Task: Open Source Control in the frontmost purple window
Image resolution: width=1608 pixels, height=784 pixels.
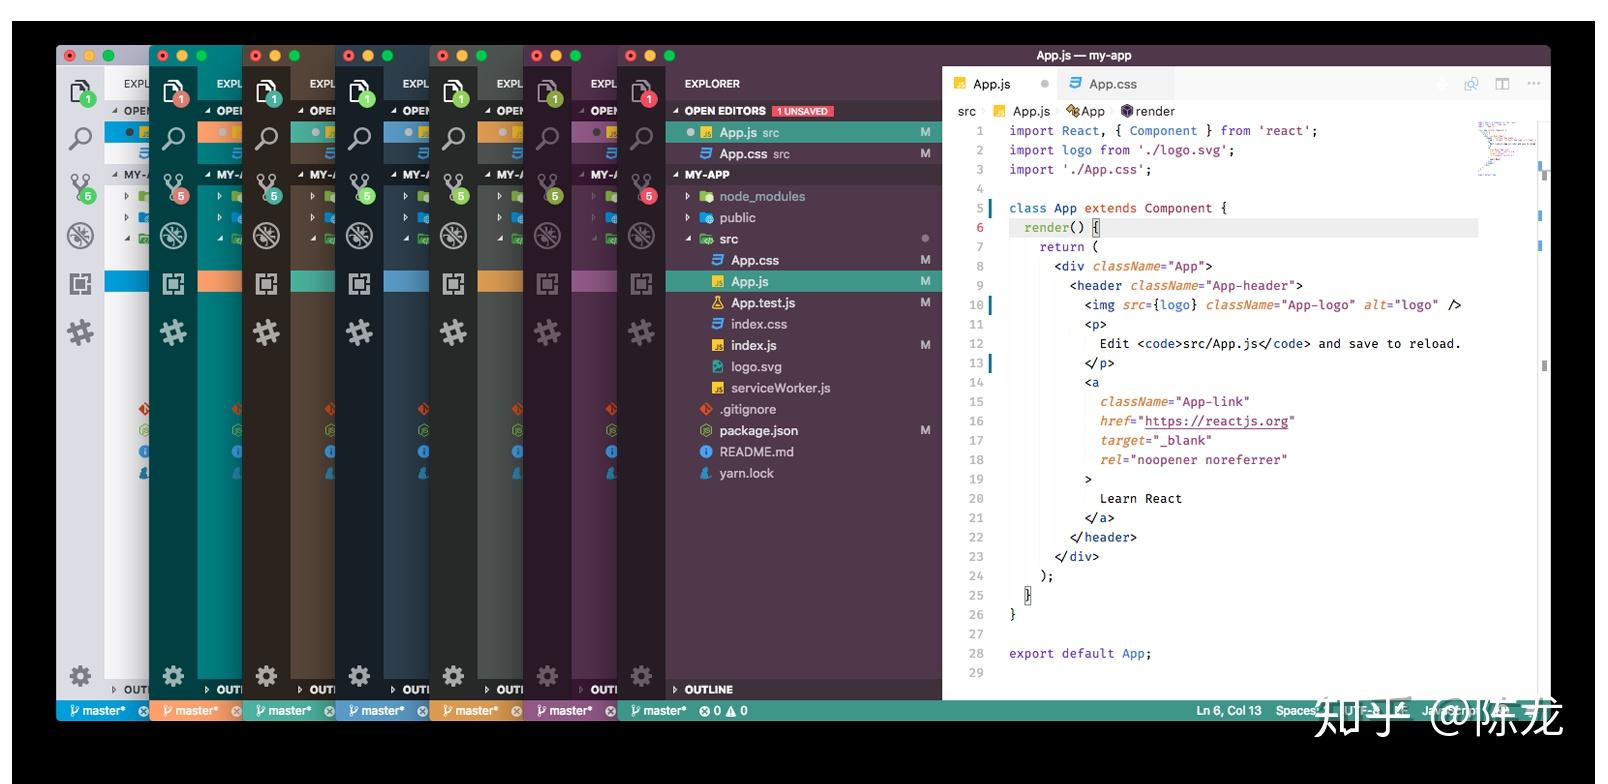Action: [641, 187]
